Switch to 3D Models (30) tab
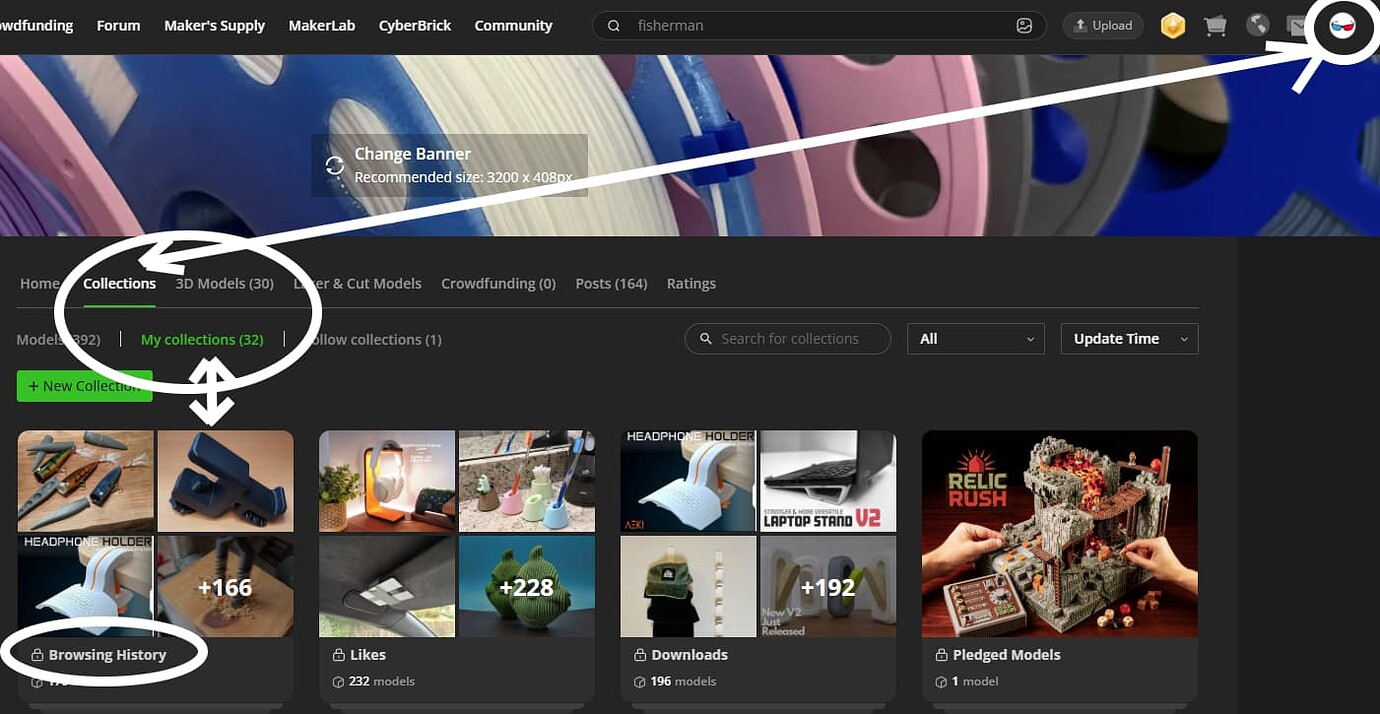Screen dimensions: 1380x714 (224, 283)
